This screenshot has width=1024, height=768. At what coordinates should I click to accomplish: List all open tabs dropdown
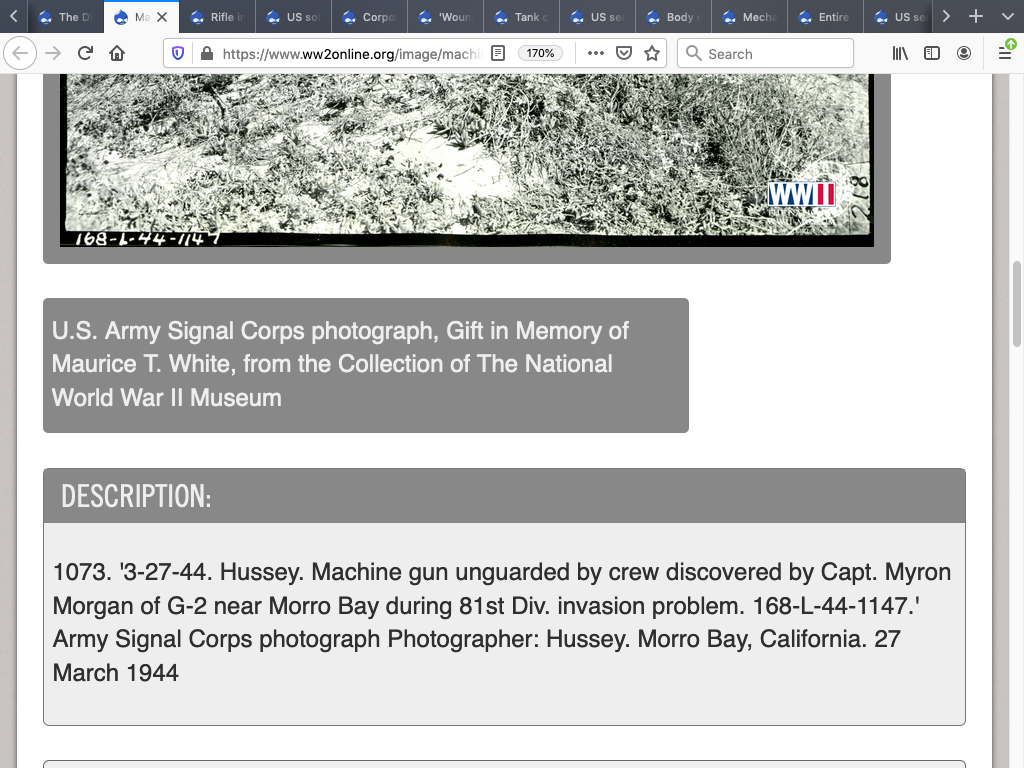(x=1006, y=17)
